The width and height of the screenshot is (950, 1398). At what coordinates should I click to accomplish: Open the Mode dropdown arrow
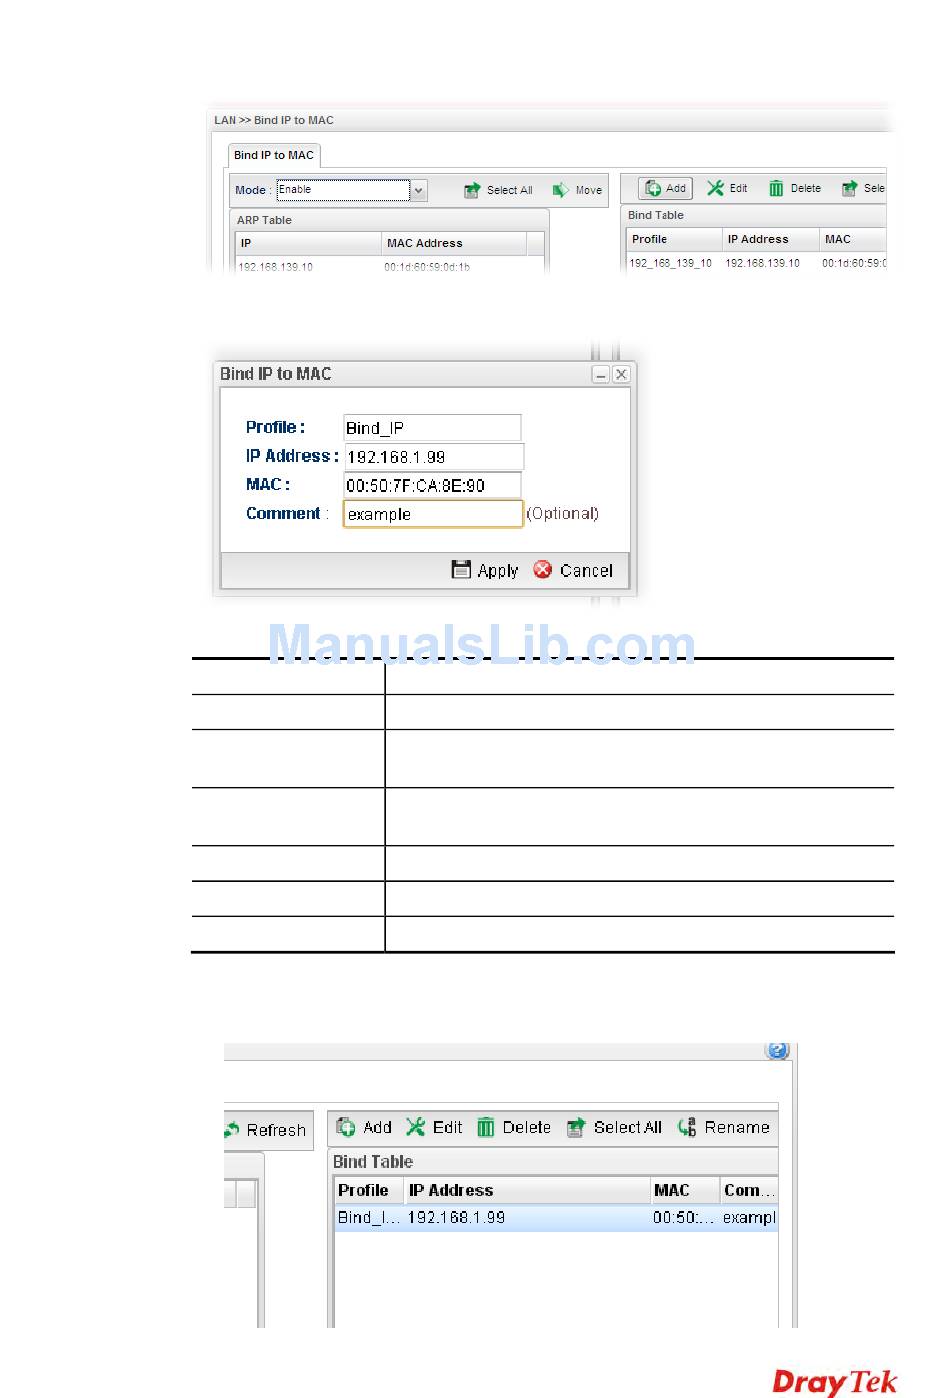coord(419,190)
